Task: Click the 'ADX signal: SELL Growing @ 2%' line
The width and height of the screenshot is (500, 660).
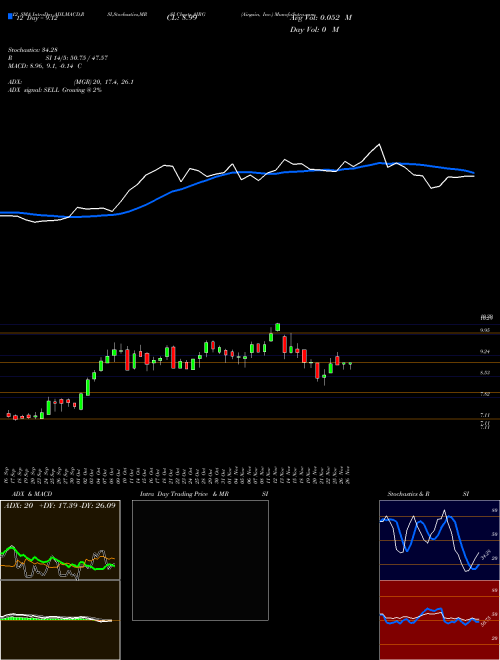Action: click(55, 90)
